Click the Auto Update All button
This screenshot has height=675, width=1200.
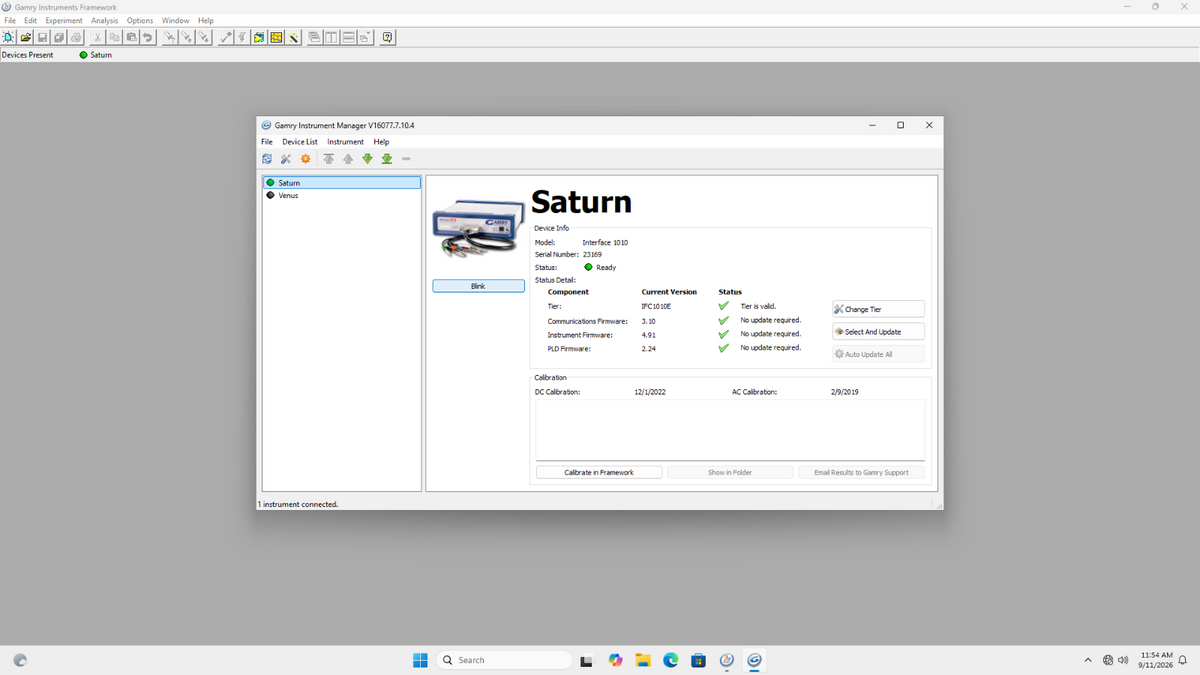tap(878, 355)
